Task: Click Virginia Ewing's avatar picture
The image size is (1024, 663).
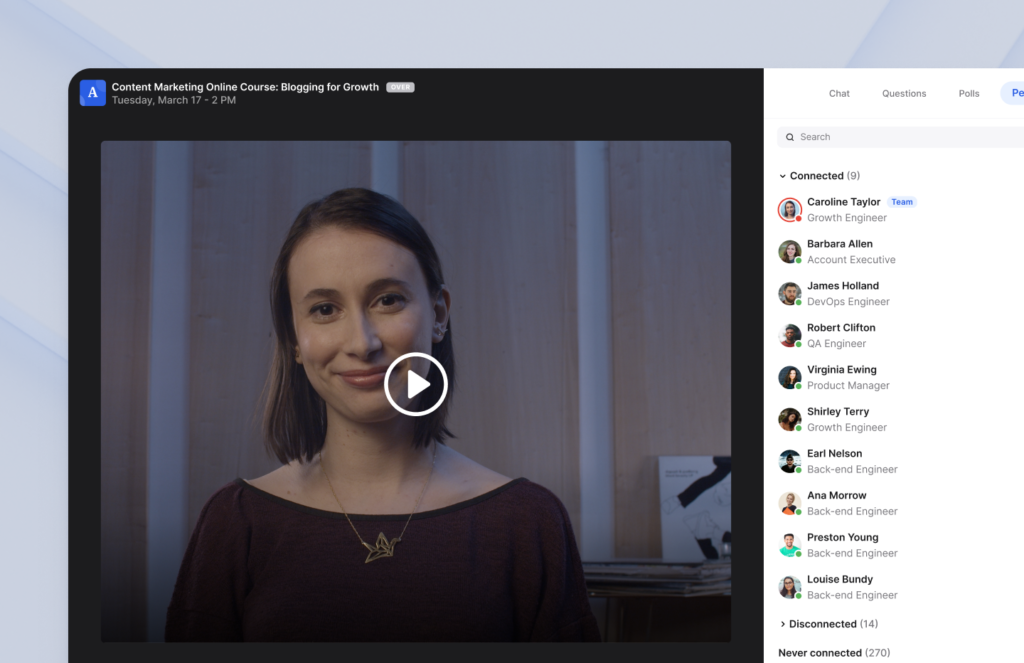Action: point(789,377)
